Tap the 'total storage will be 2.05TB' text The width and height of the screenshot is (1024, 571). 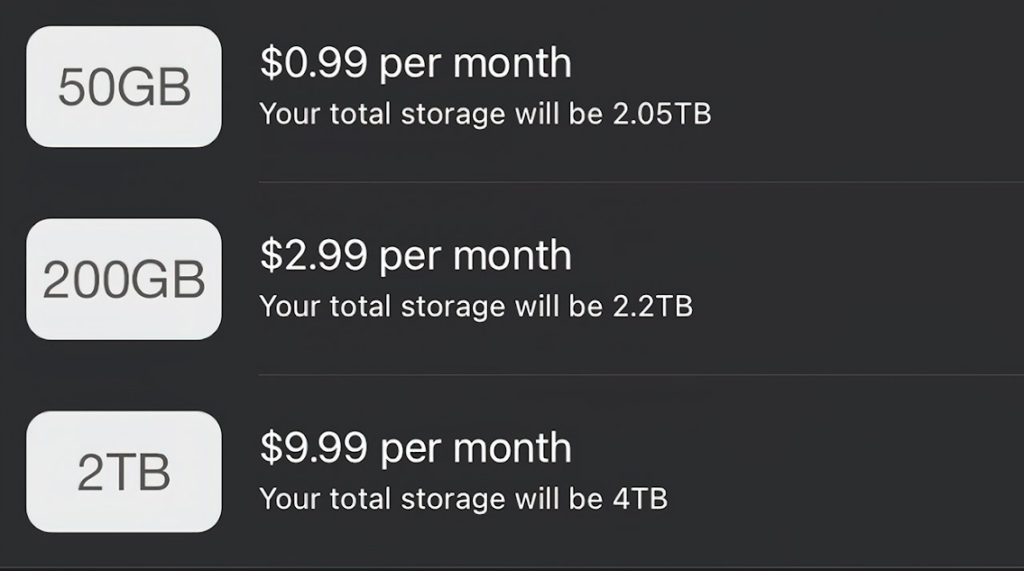click(x=485, y=114)
